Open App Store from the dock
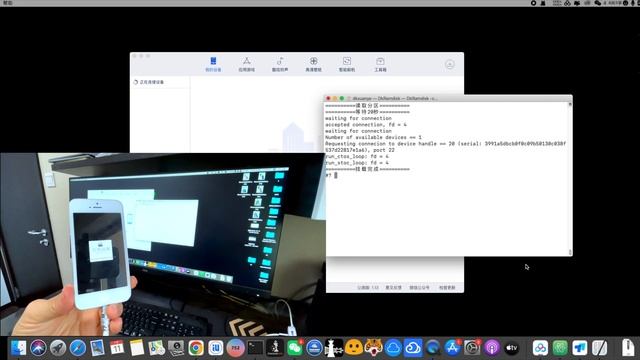This screenshot has height=360, width=640. pos(452,348)
